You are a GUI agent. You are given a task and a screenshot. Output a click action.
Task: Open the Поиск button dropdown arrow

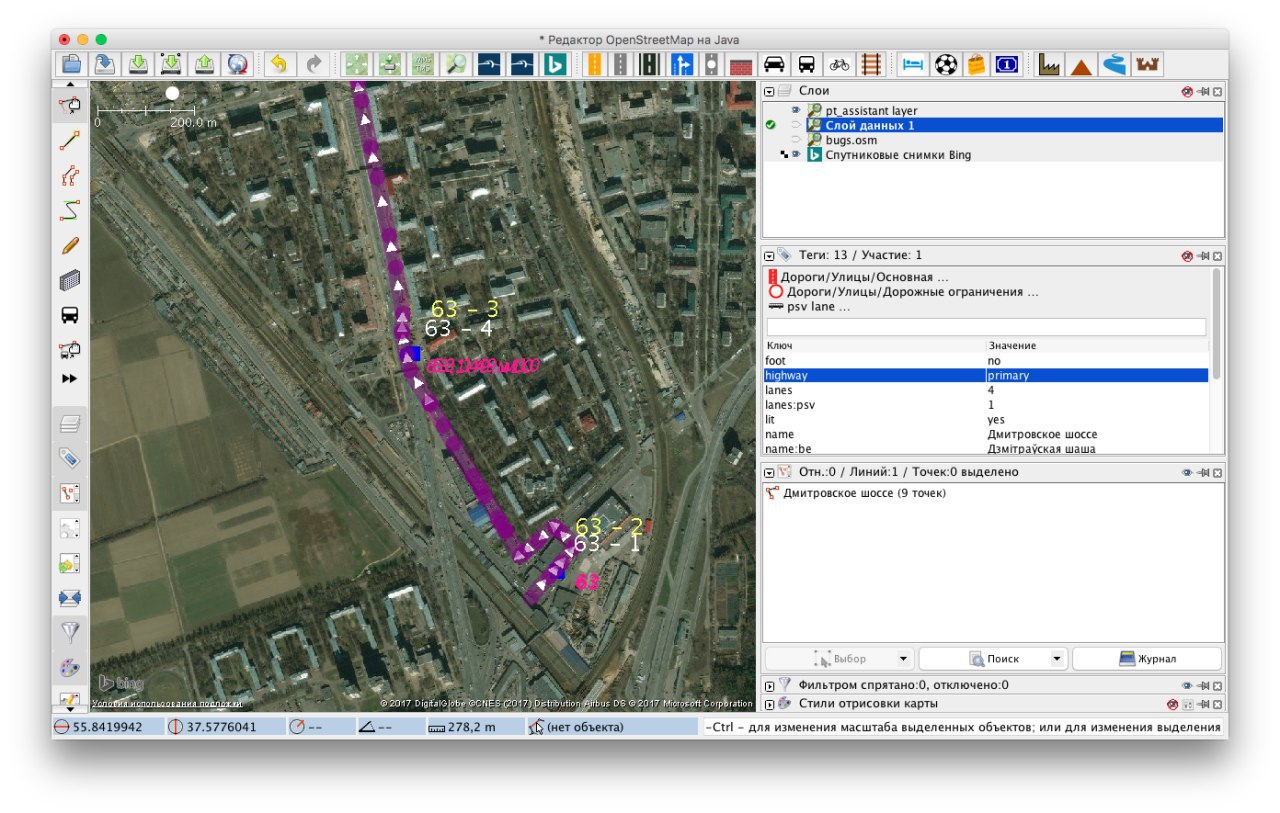click(1057, 659)
